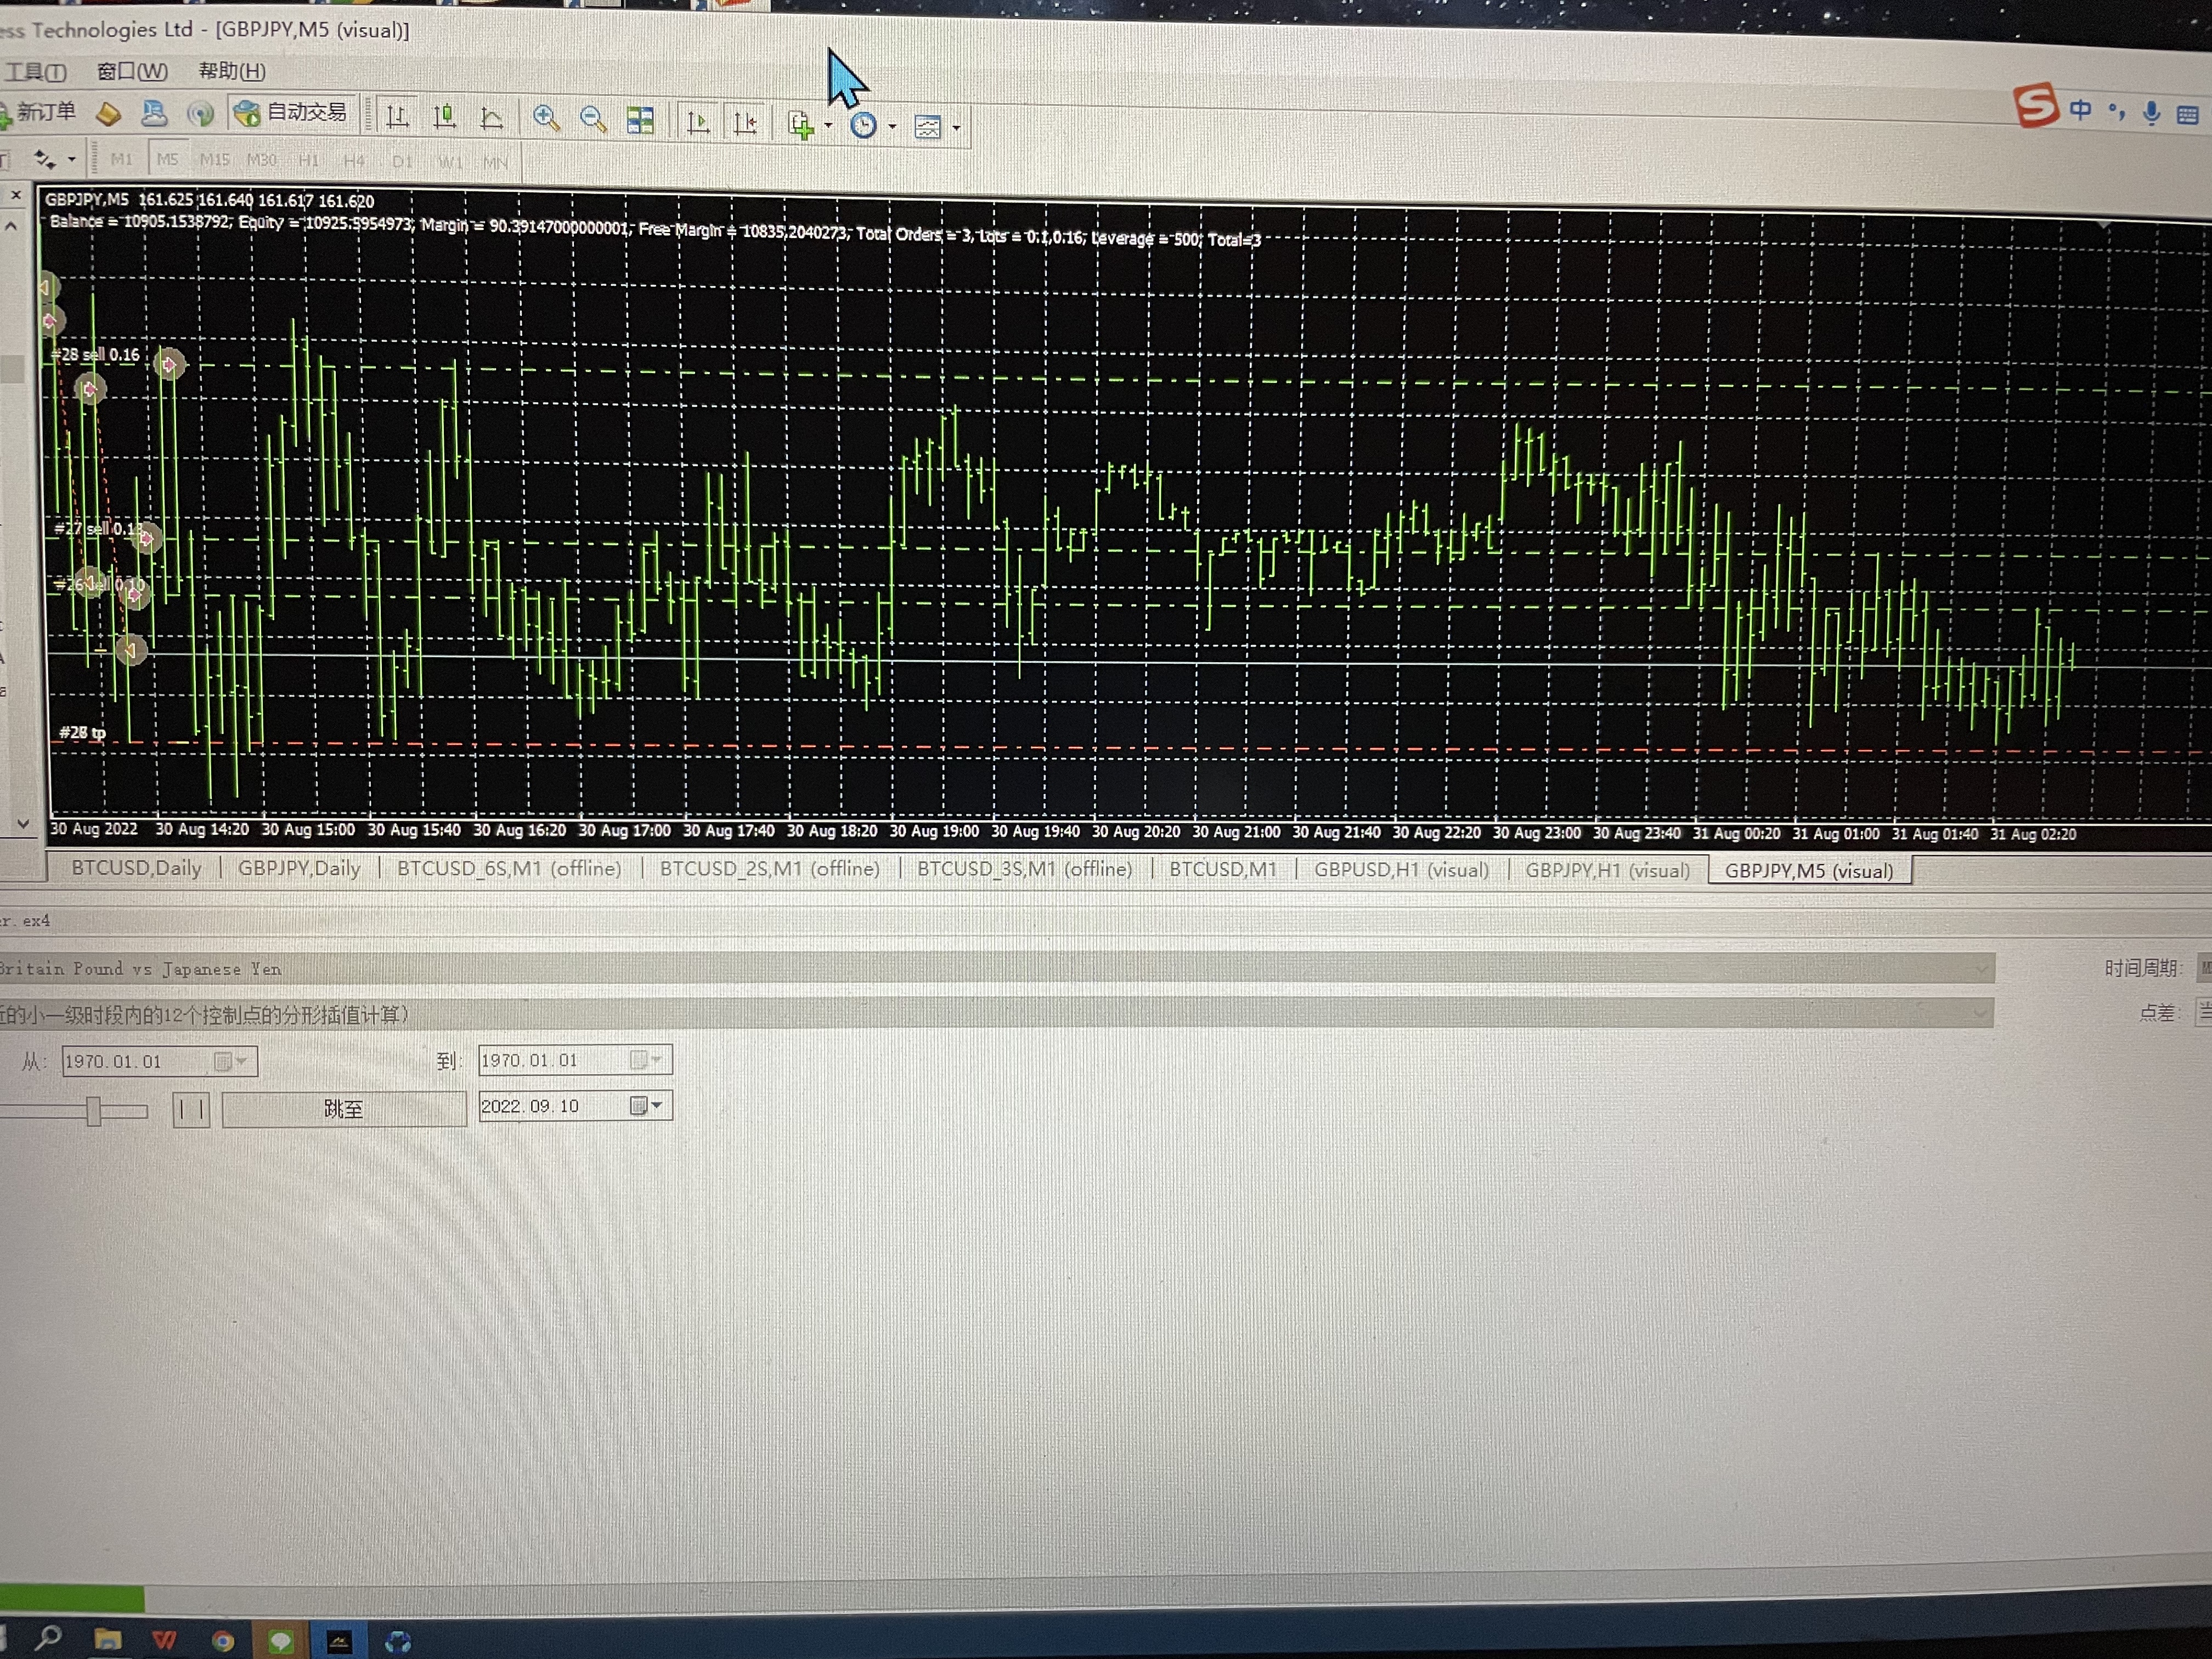
Task: Switch to the GBPJPY,H1 (visual) tab
Action: pos(1607,870)
